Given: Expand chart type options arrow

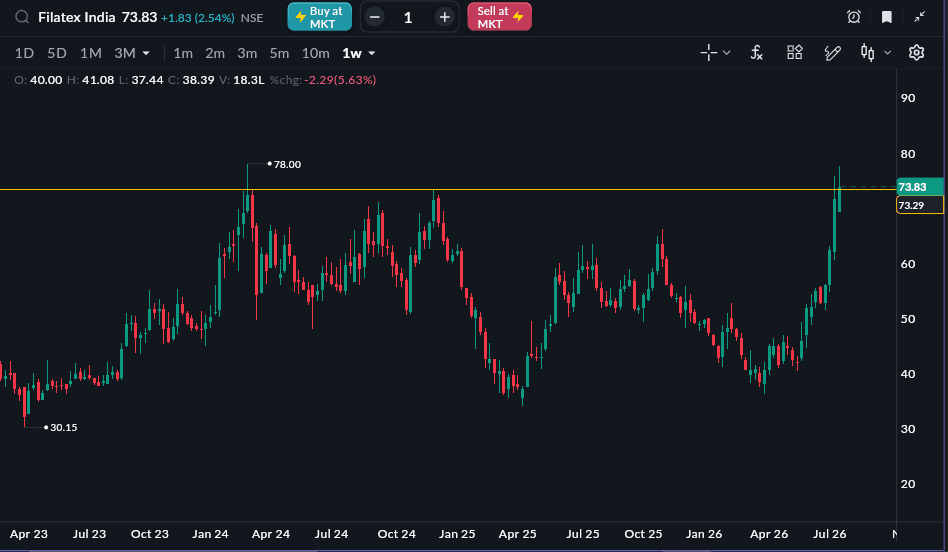Looking at the screenshot, I should click(x=888, y=53).
